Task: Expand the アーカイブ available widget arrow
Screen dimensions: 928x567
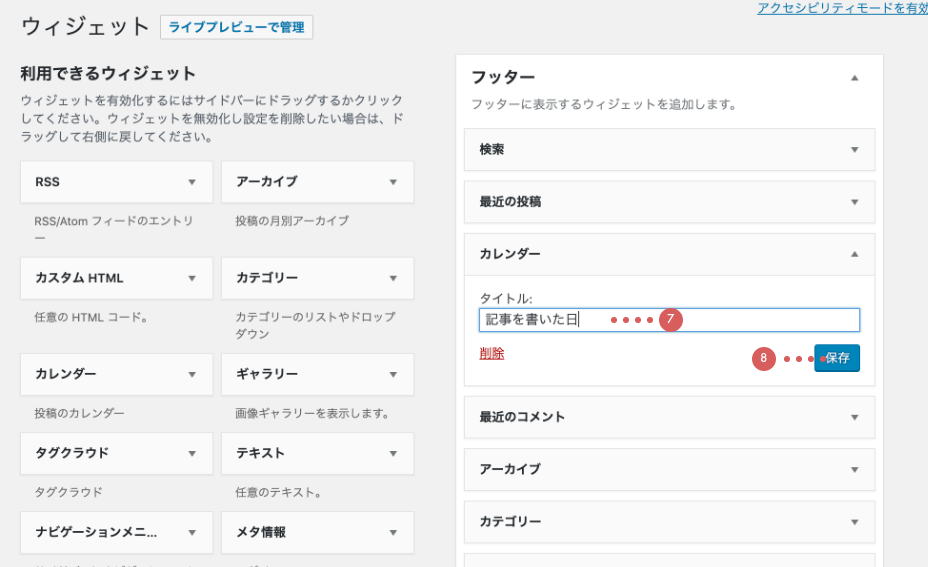Action: coord(393,182)
